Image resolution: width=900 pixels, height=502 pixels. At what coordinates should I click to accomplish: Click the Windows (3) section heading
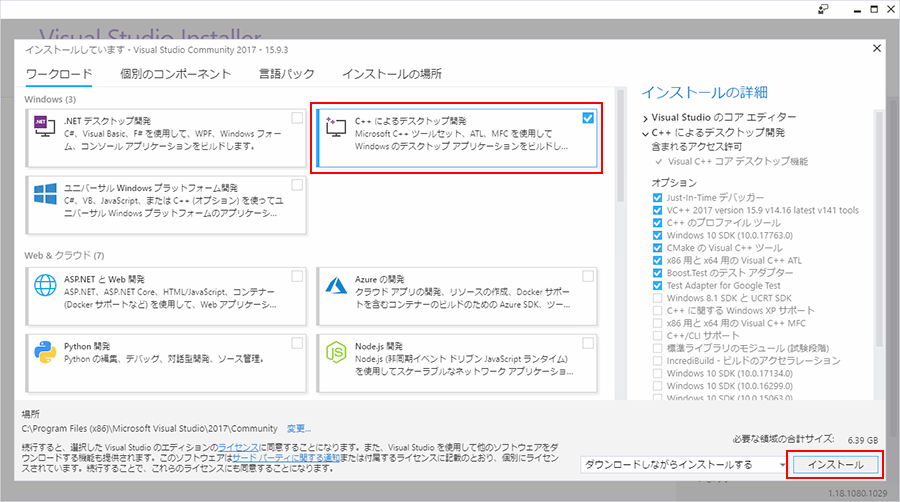click(x=50, y=99)
